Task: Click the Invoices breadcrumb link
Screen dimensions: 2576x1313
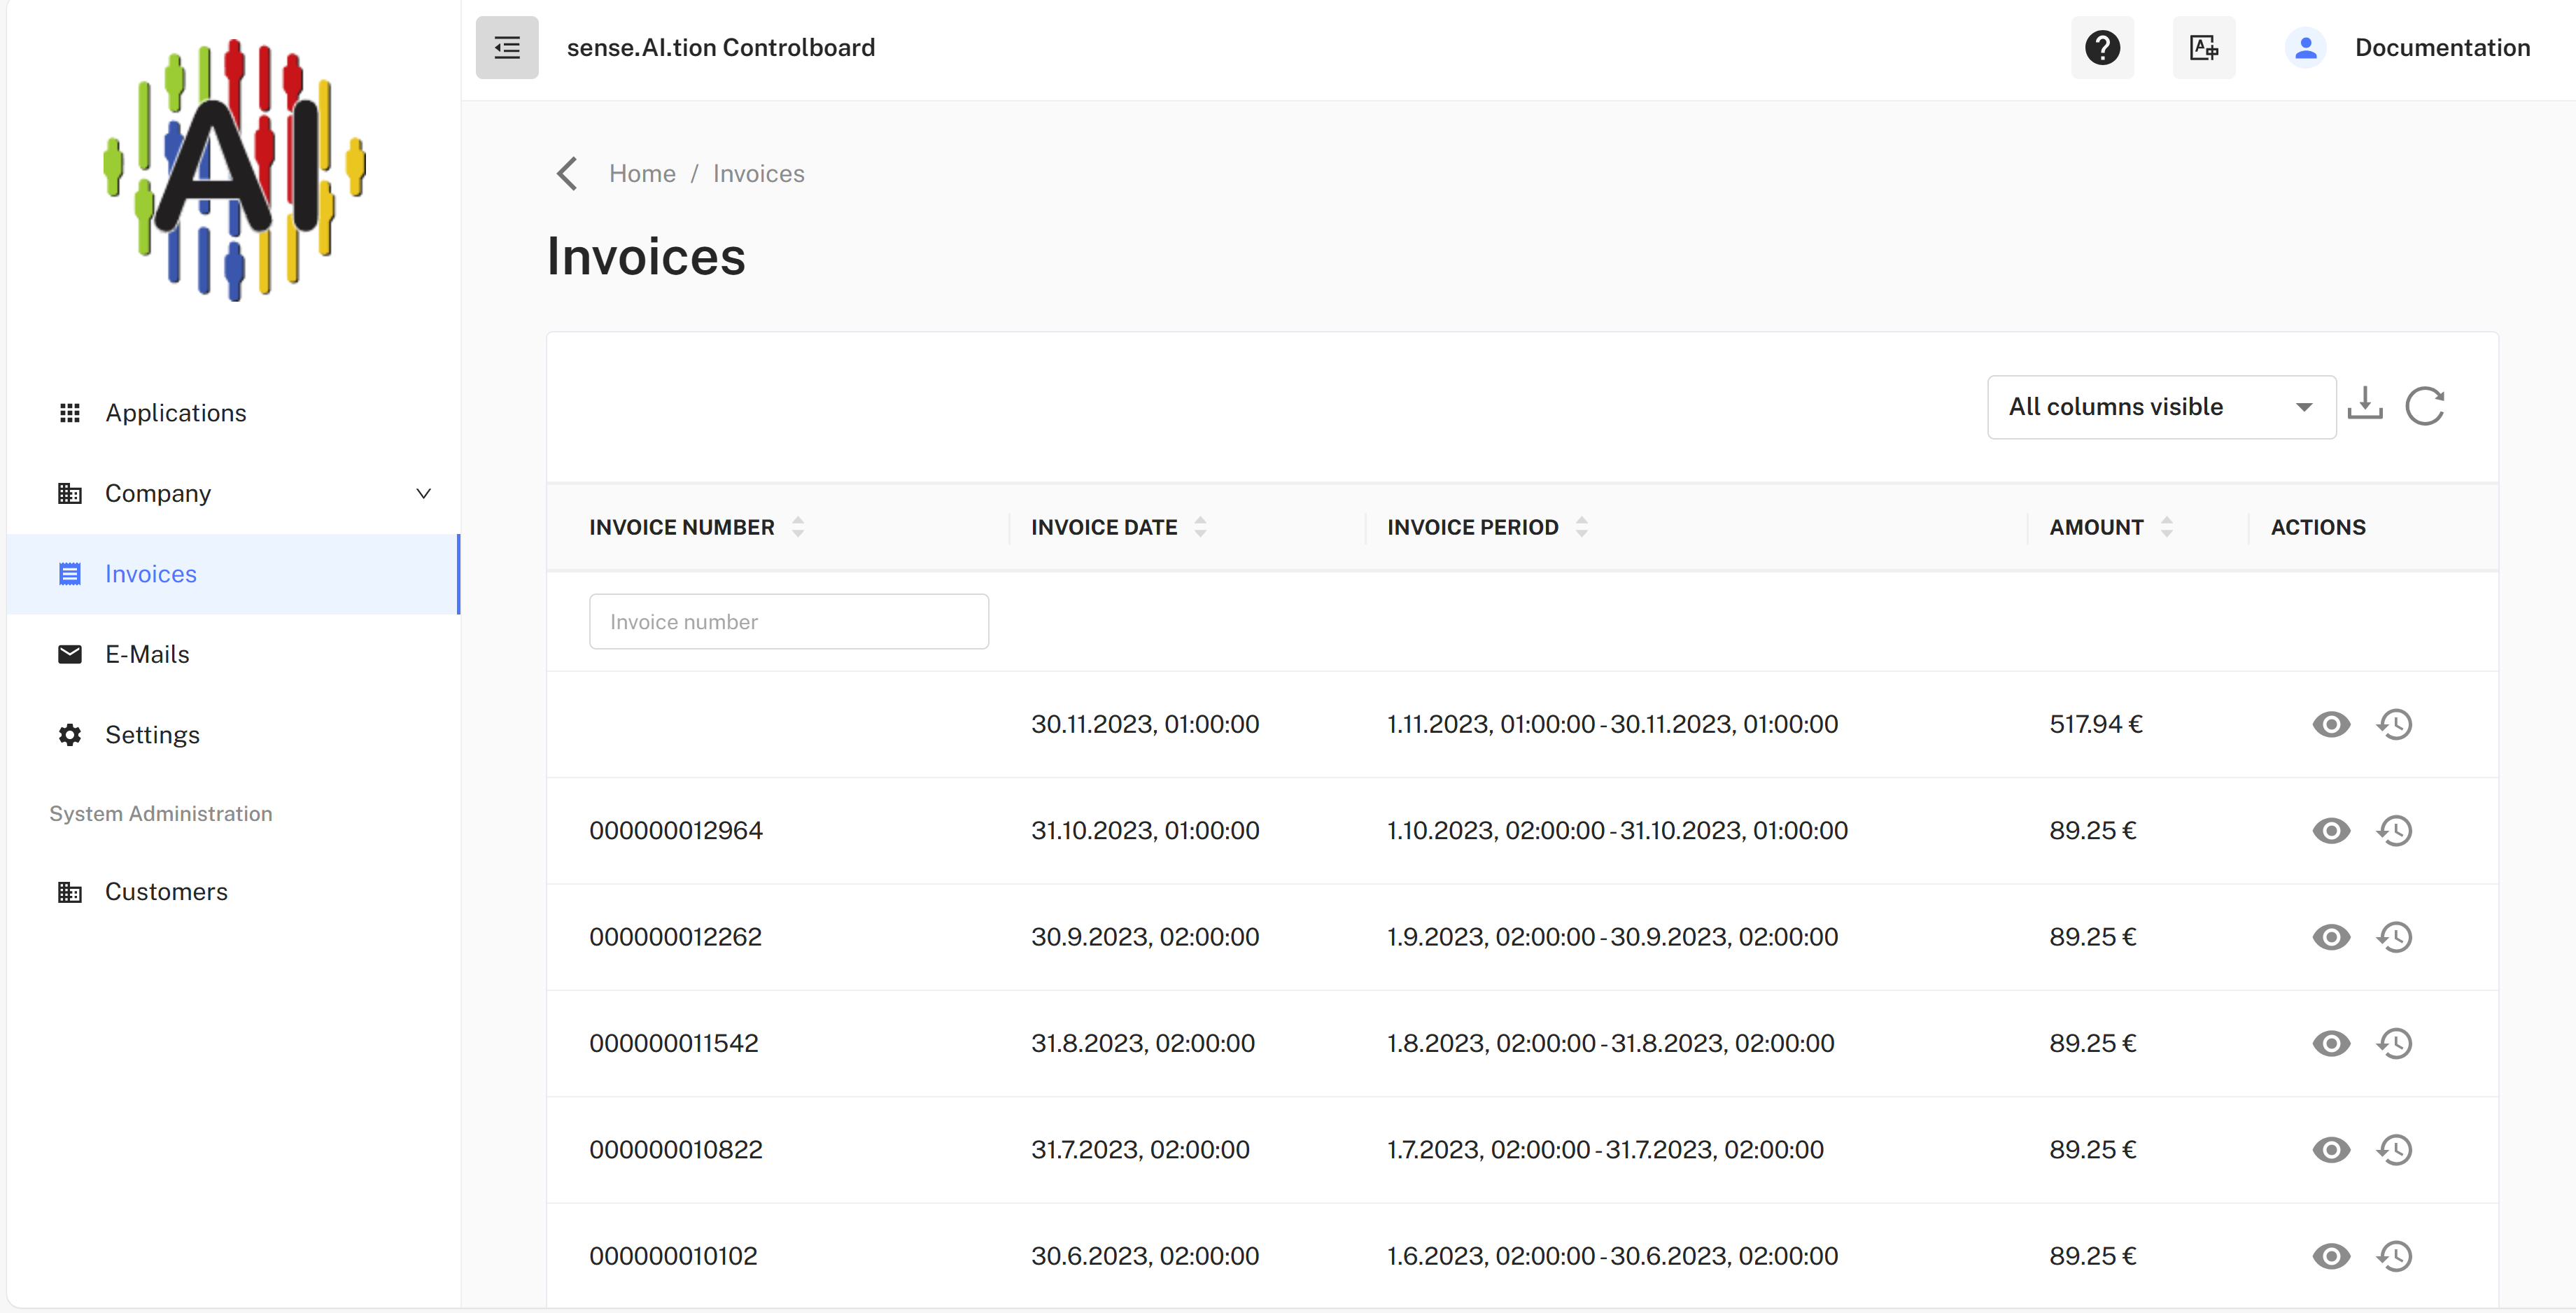Action: coord(758,174)
